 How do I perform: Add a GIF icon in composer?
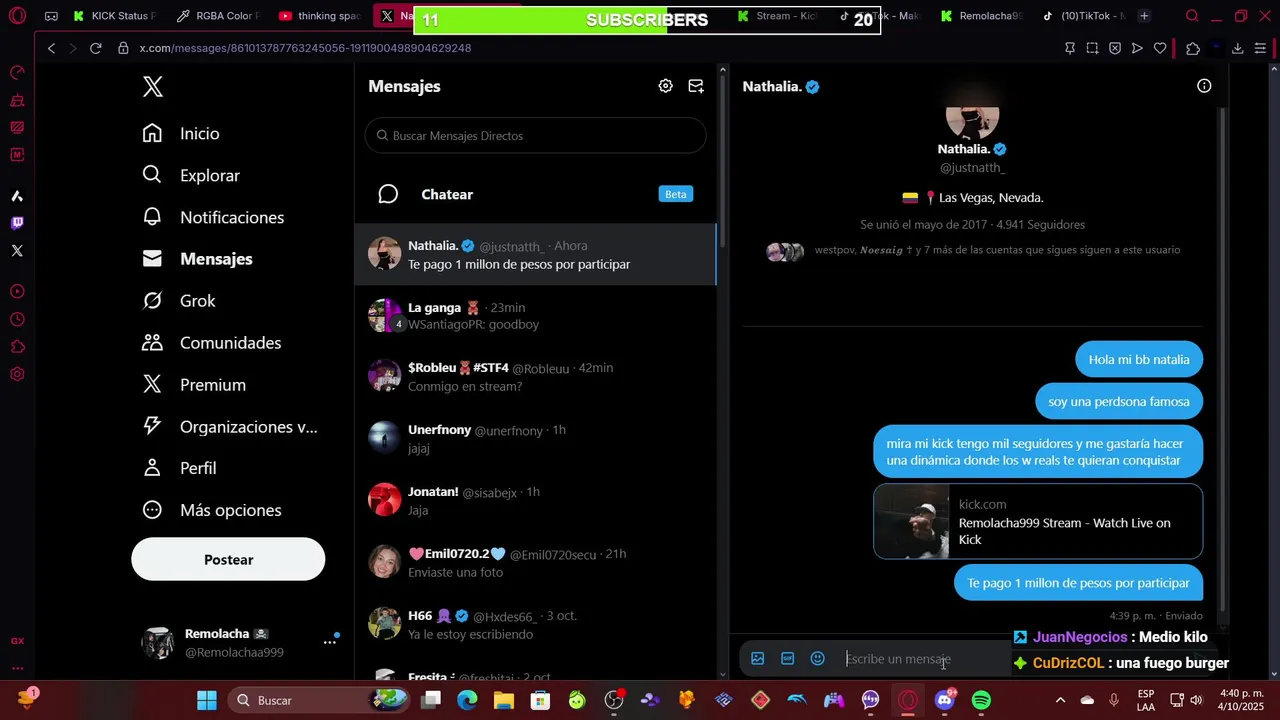coord(787,659)
